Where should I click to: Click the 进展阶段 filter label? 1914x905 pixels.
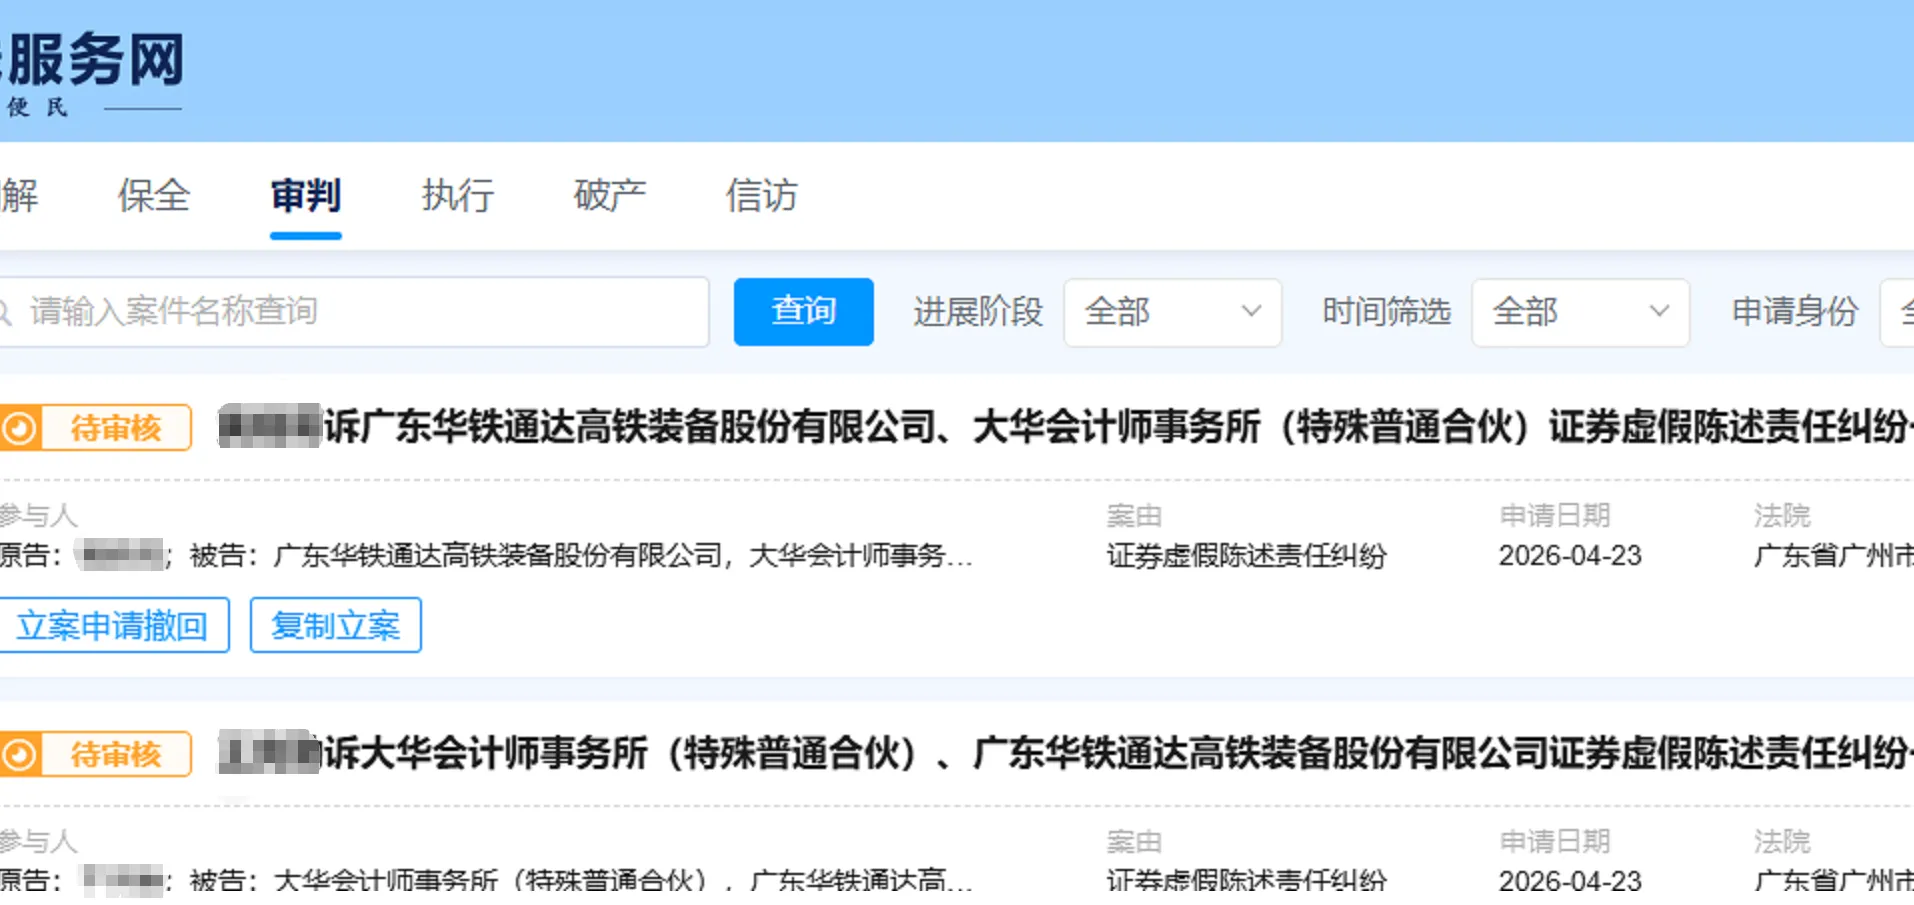click(978, 312)
